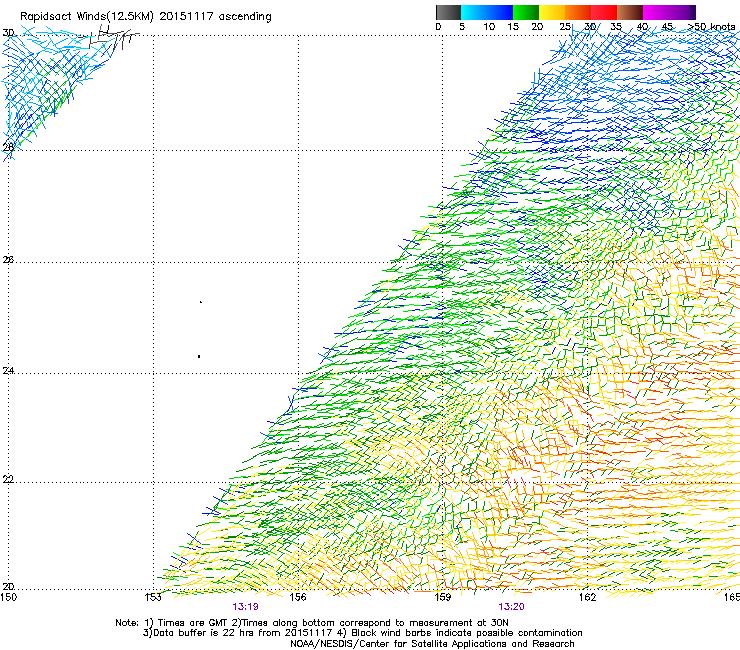Image resolution: width=740 pixels, height=650 pixels.
Task: Click the '22' latitude axis label
Action: point(8,480)
